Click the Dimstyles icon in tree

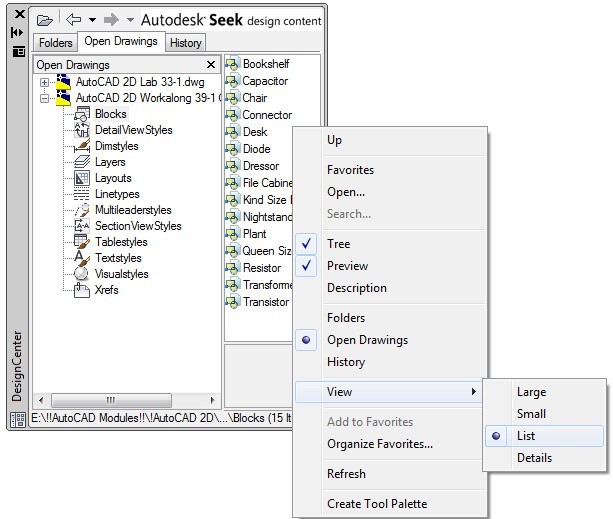pyautogui.click(x=83, y=146)
